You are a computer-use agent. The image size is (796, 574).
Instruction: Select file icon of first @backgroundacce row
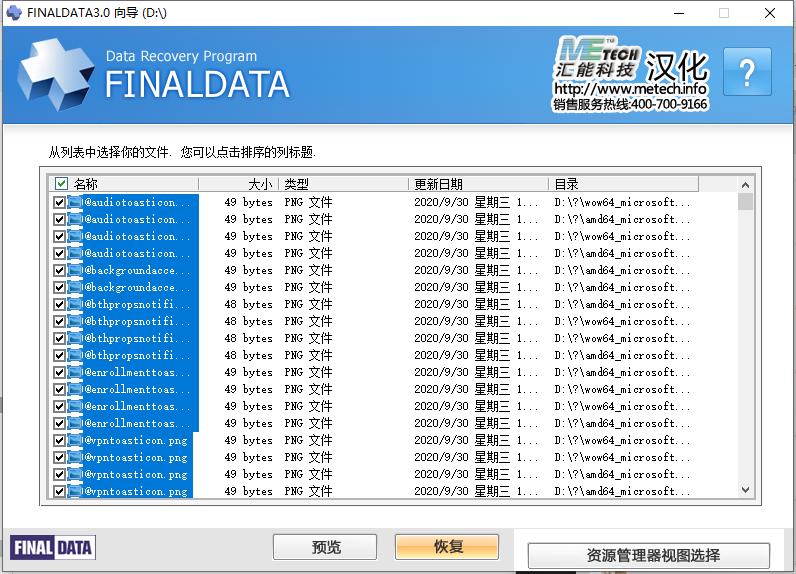75,270
